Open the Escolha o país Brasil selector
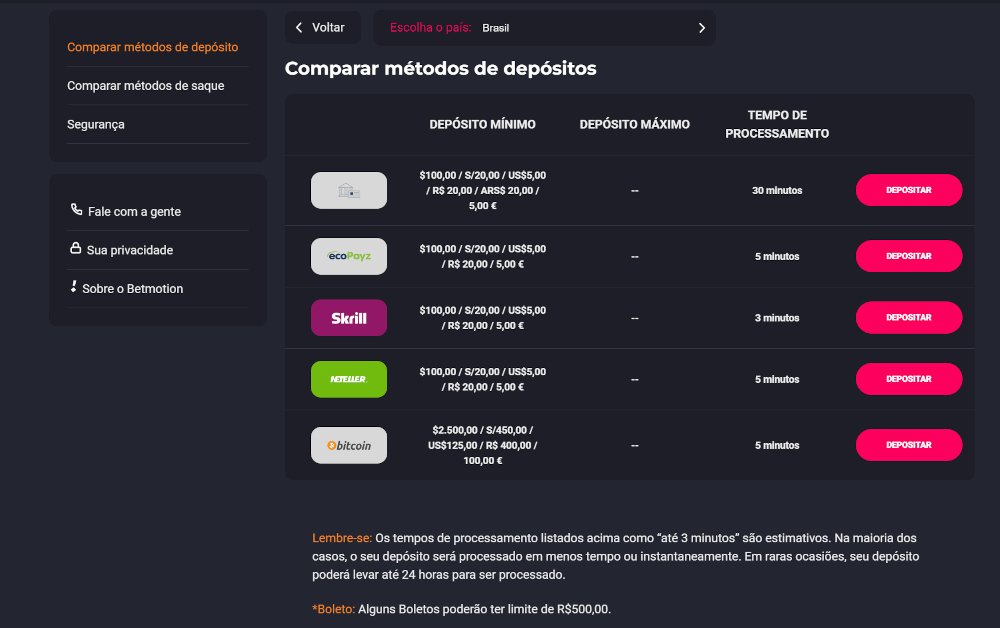Viewport: 1000px width, 628px height. [544, 28]
